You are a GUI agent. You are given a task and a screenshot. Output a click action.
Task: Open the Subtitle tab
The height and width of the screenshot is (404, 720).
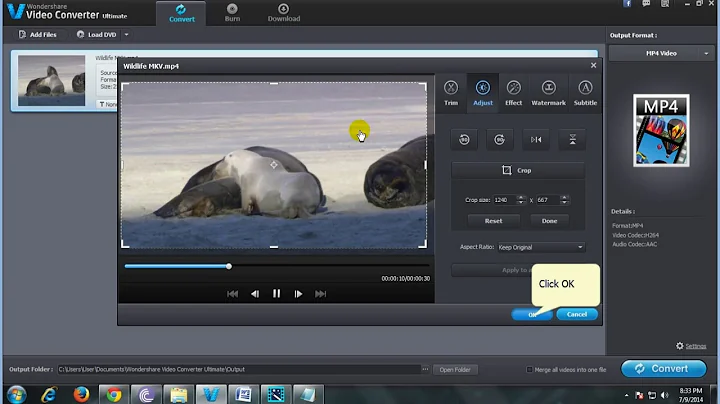tap(585, 93)
